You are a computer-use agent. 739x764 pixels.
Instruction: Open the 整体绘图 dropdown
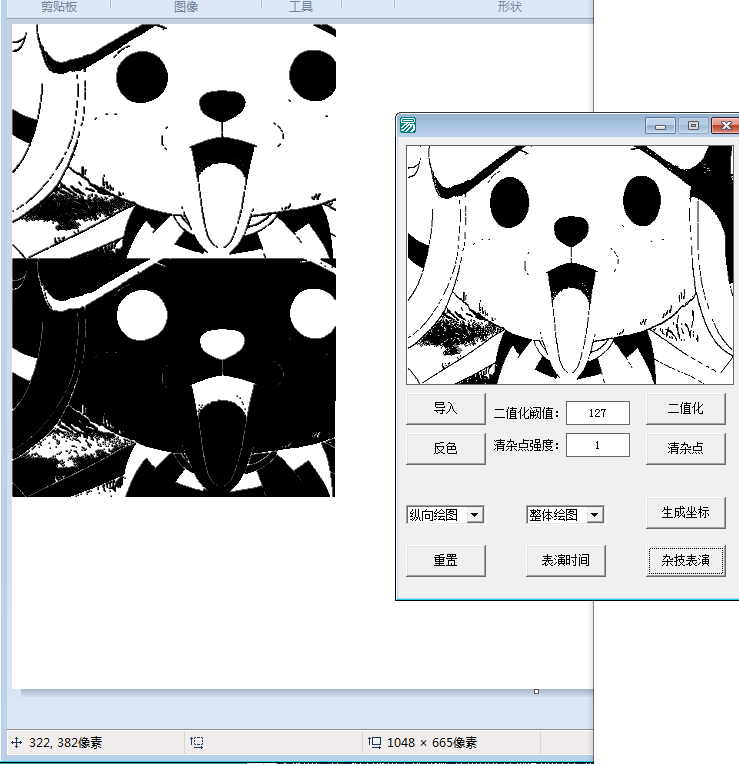pyautogui.click(x=594, y=515)
